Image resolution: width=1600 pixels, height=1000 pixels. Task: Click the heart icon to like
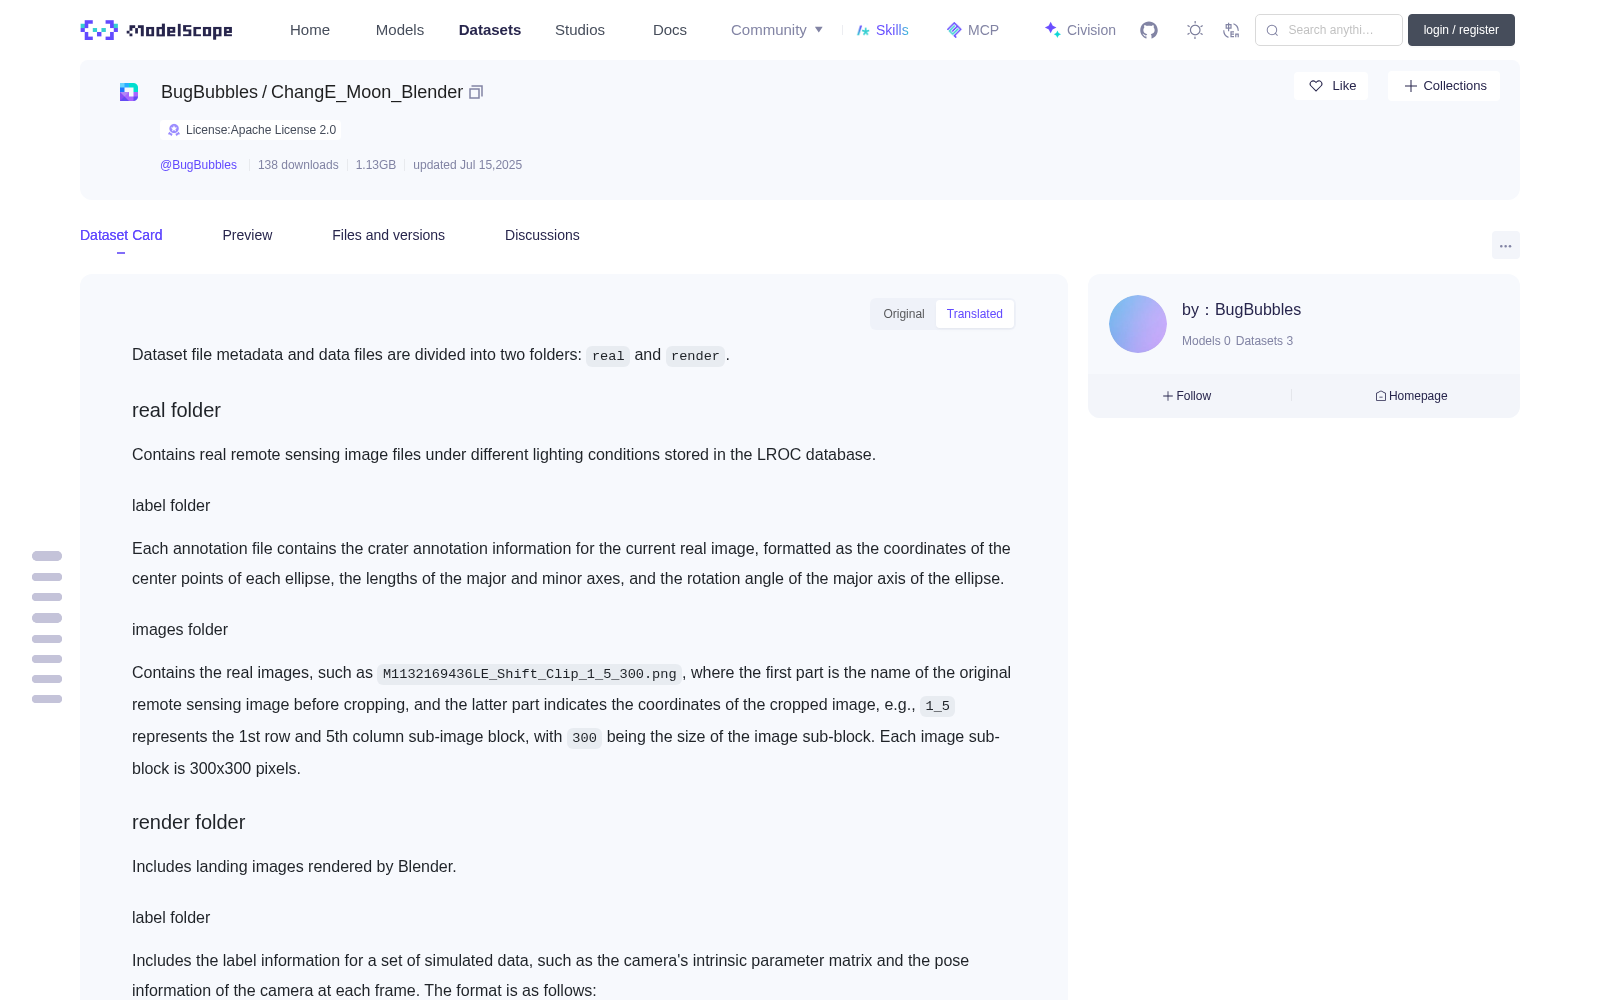(1316, 86)
